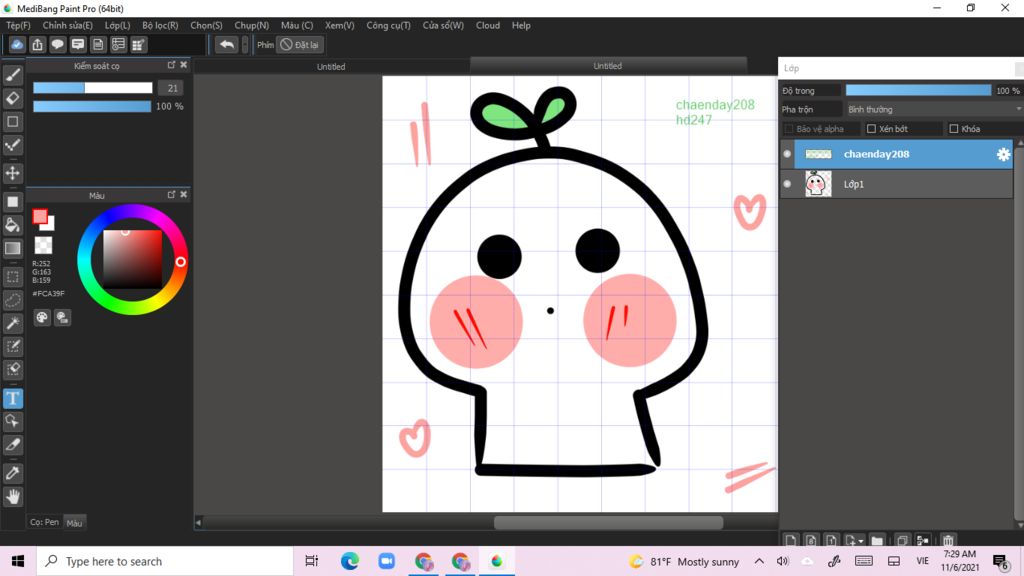The height and width of the screenshot is (576, 1024).
Task: Add a new layer with the blank page icon
Action: point(791,540)
